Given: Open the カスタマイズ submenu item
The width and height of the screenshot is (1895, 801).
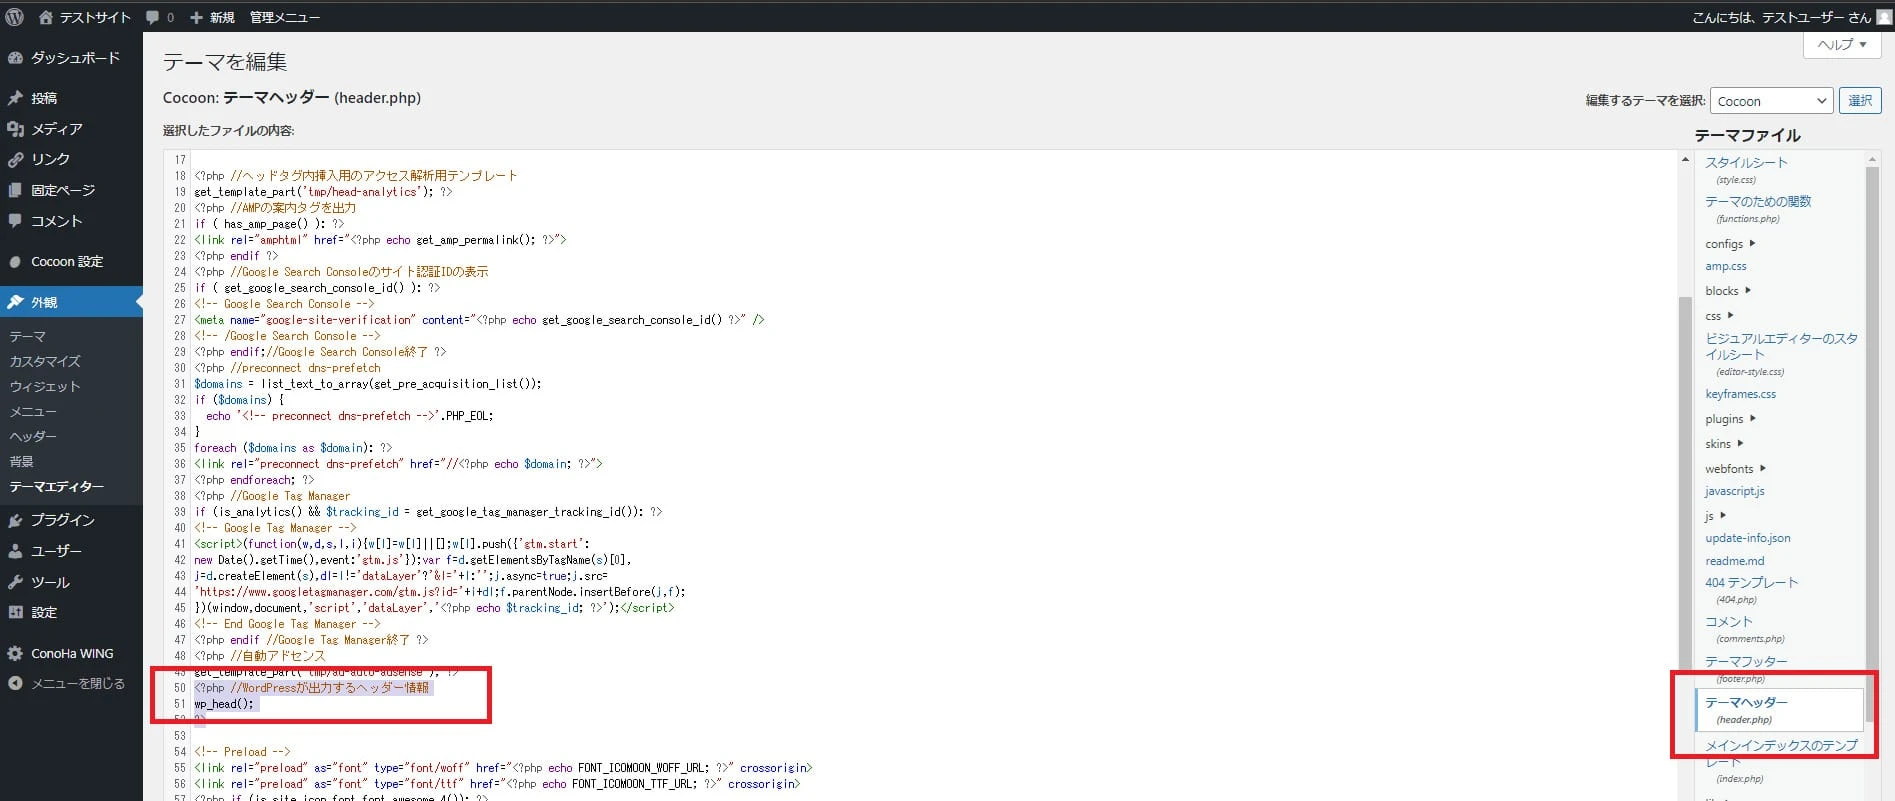Looking at the screenshot, I should click(45, 361).
